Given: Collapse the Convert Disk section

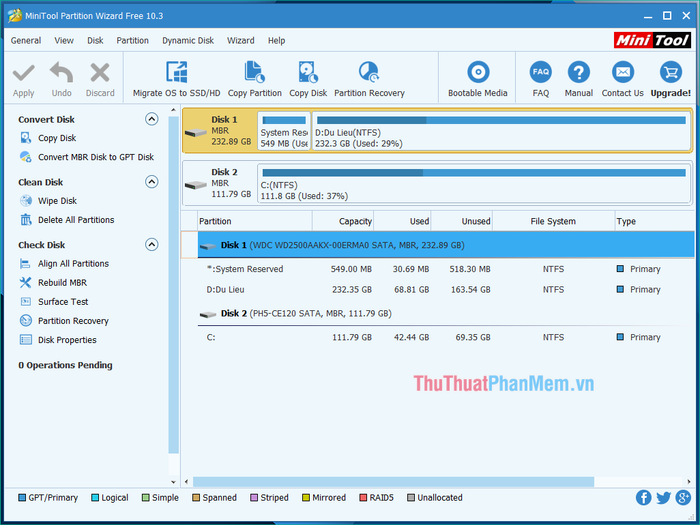Looking at the screenshot, I should (152, 119).
